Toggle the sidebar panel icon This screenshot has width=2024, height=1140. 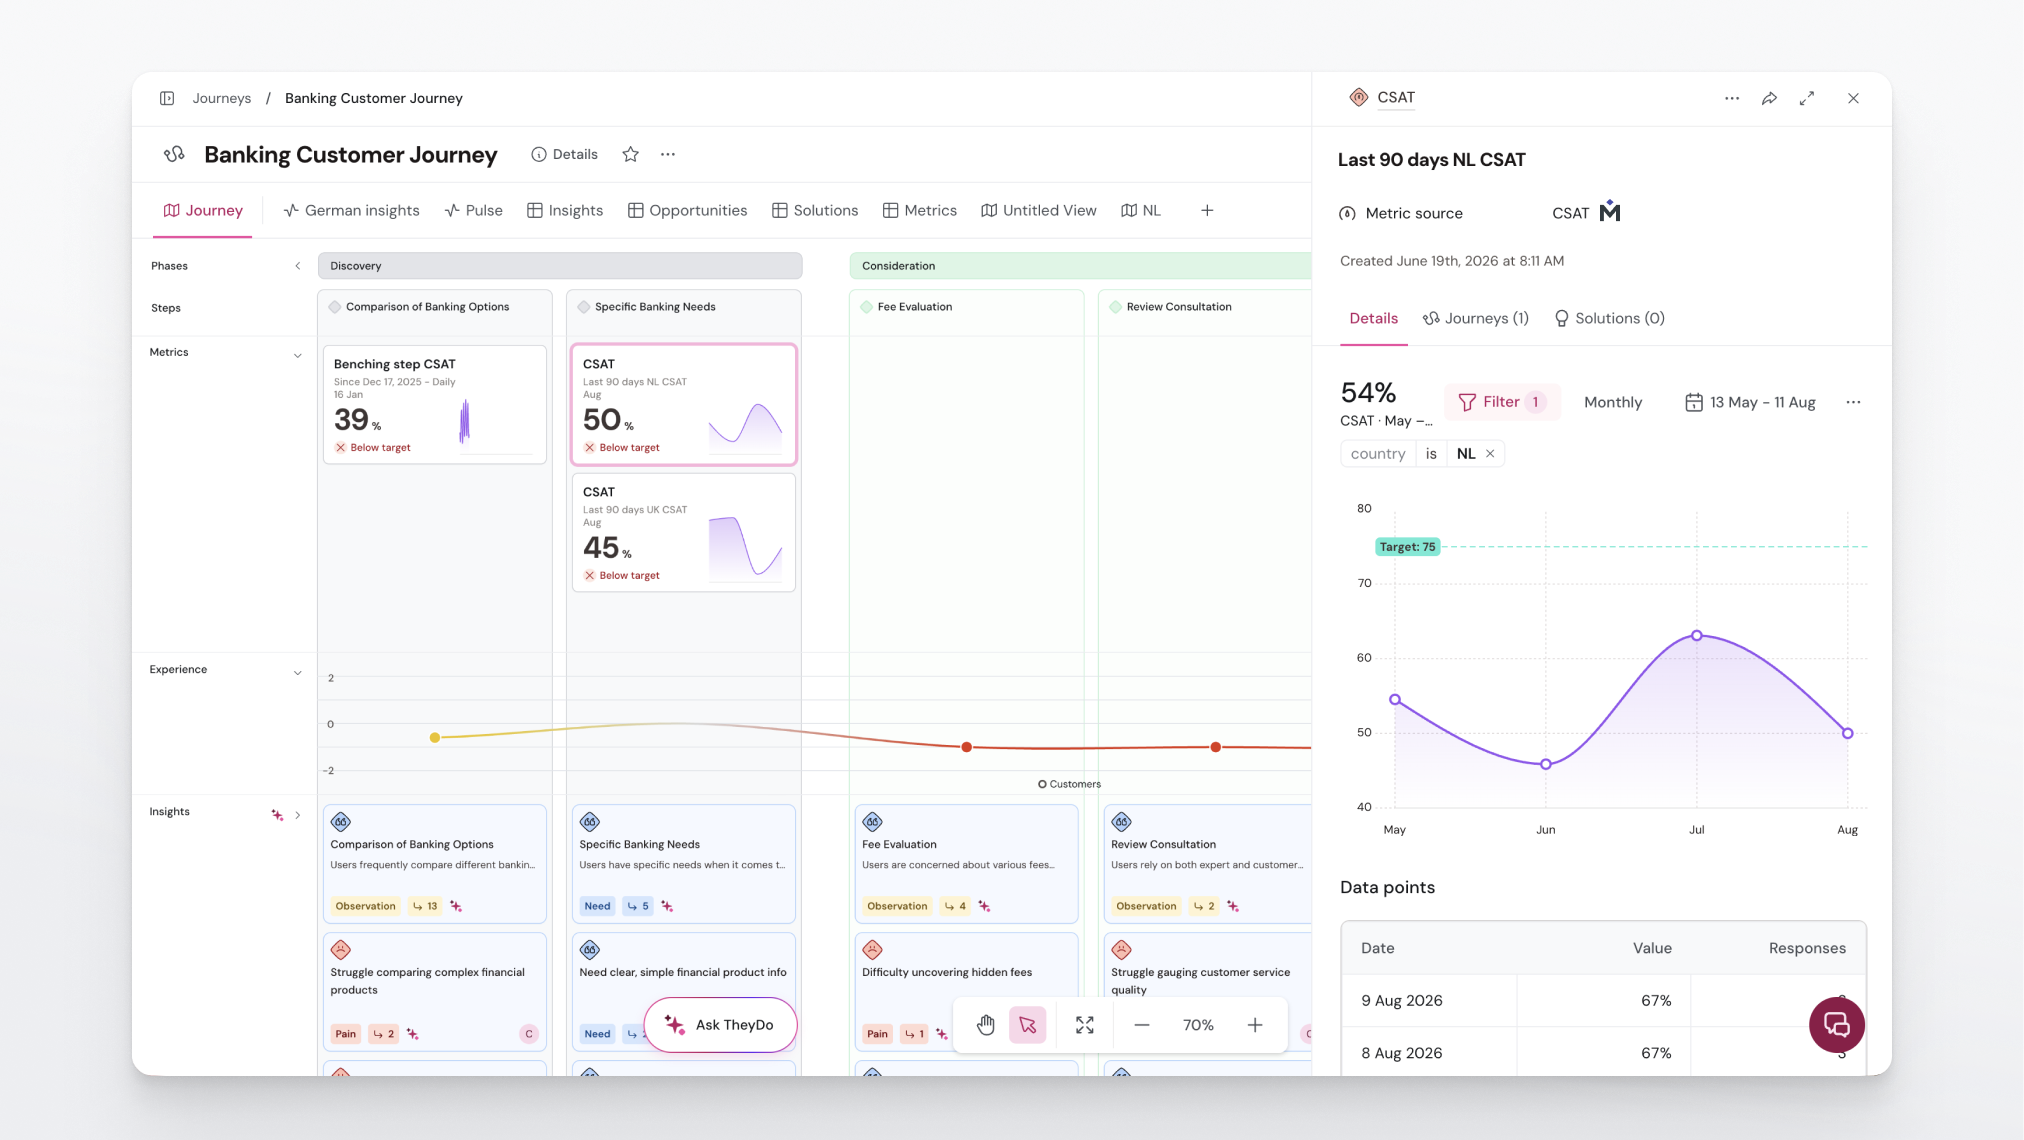pos(167,98)
